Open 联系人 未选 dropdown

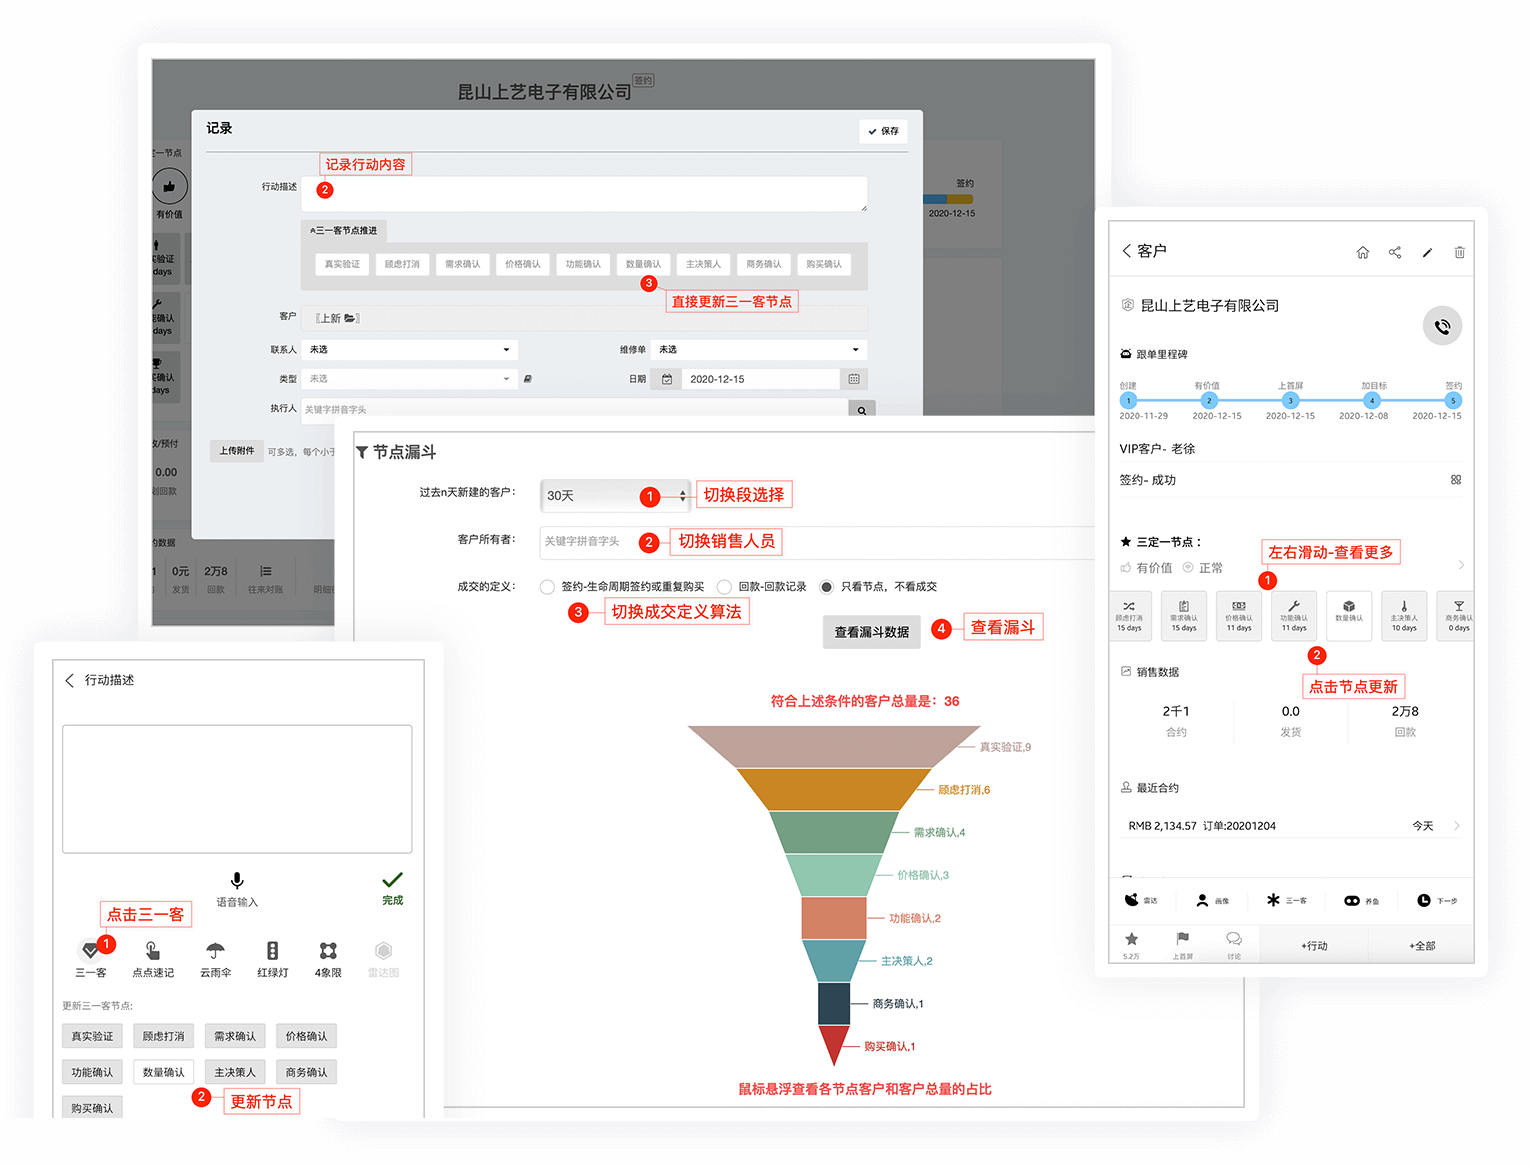(x=408, y=350)
